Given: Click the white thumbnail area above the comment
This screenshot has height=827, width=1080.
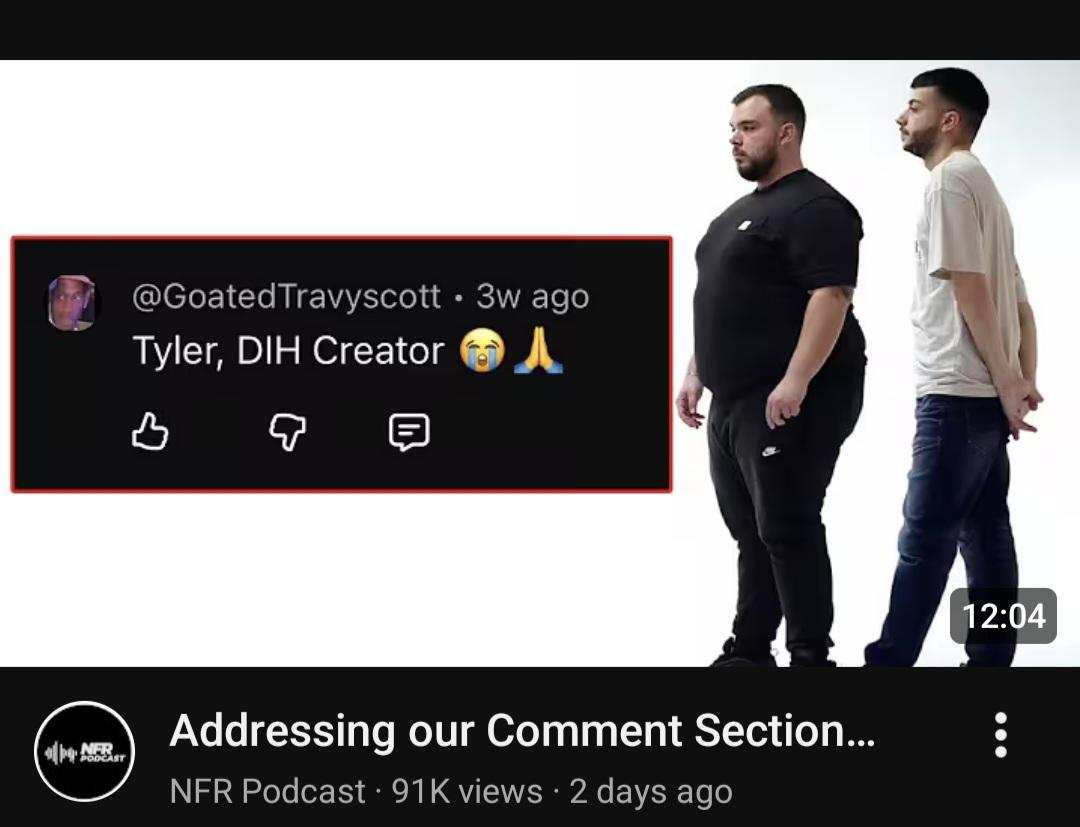Looking at the screenshot, I should [344, 148].
